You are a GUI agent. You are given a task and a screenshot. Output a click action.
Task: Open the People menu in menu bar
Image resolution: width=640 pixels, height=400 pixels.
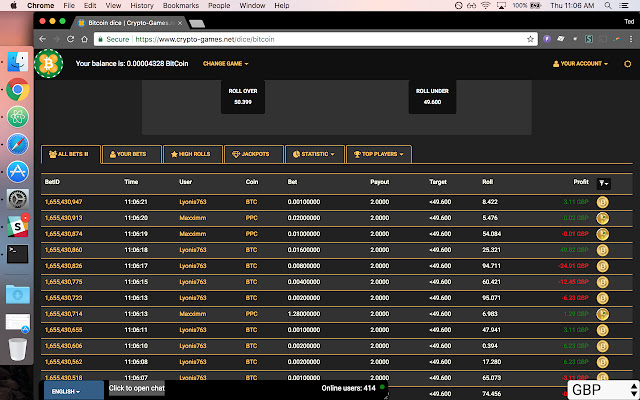(x=219, y=6)
